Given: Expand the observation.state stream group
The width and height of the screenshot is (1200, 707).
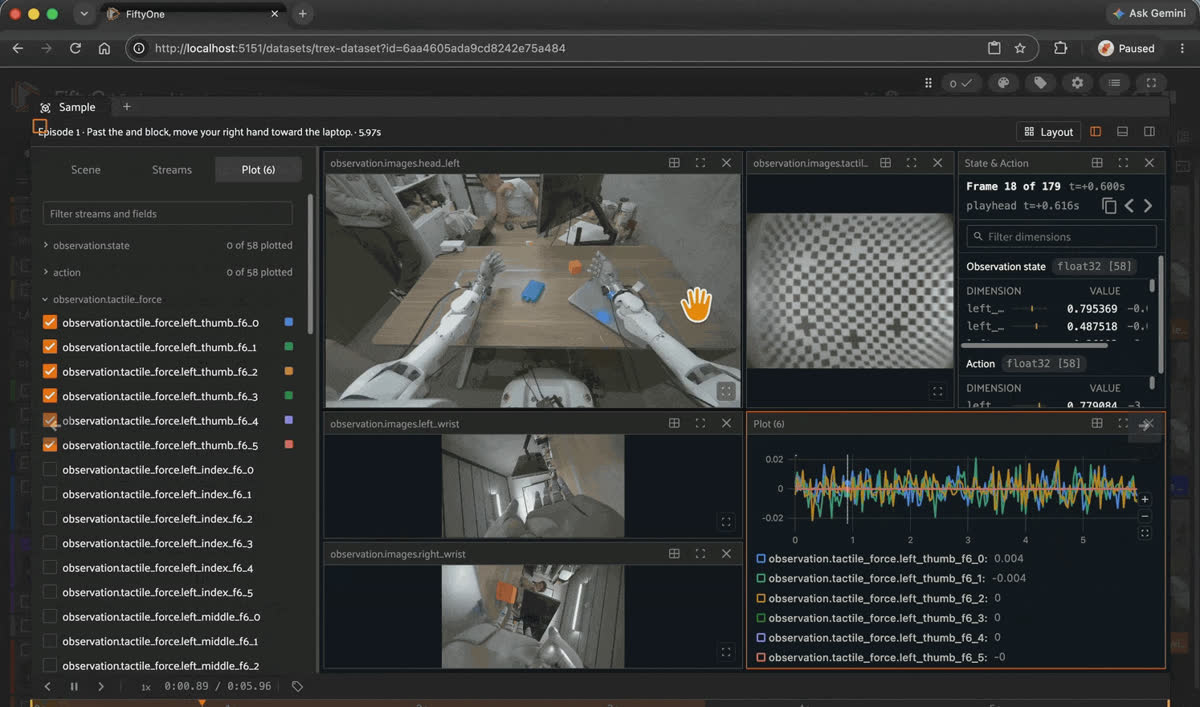Looking at the screenshot, I should 46,245.
